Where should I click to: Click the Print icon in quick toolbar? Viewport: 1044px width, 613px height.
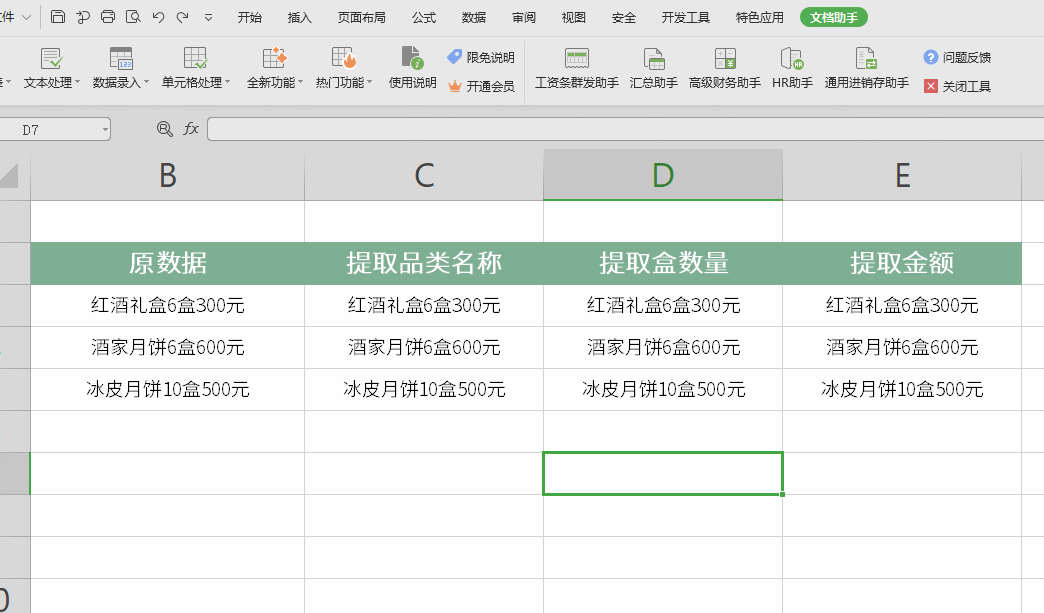pos(108,17)
